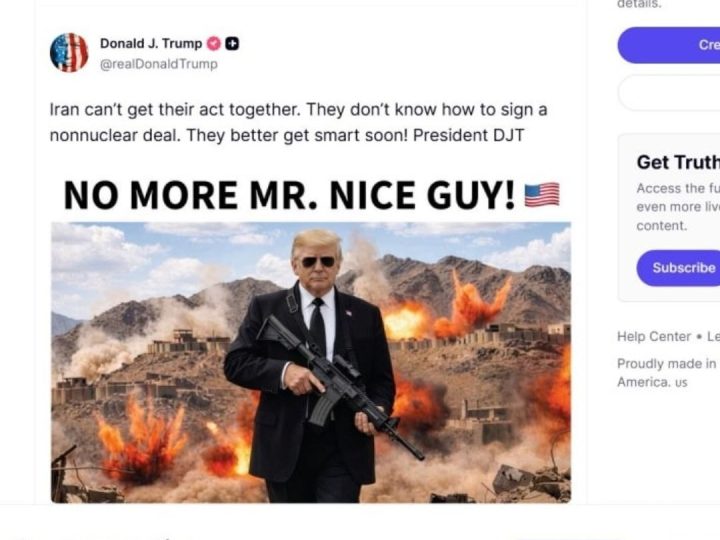This screenshot has width=720, height=540.
Task: Click the American flag emoji in the image caption
Action: [542, 195]
